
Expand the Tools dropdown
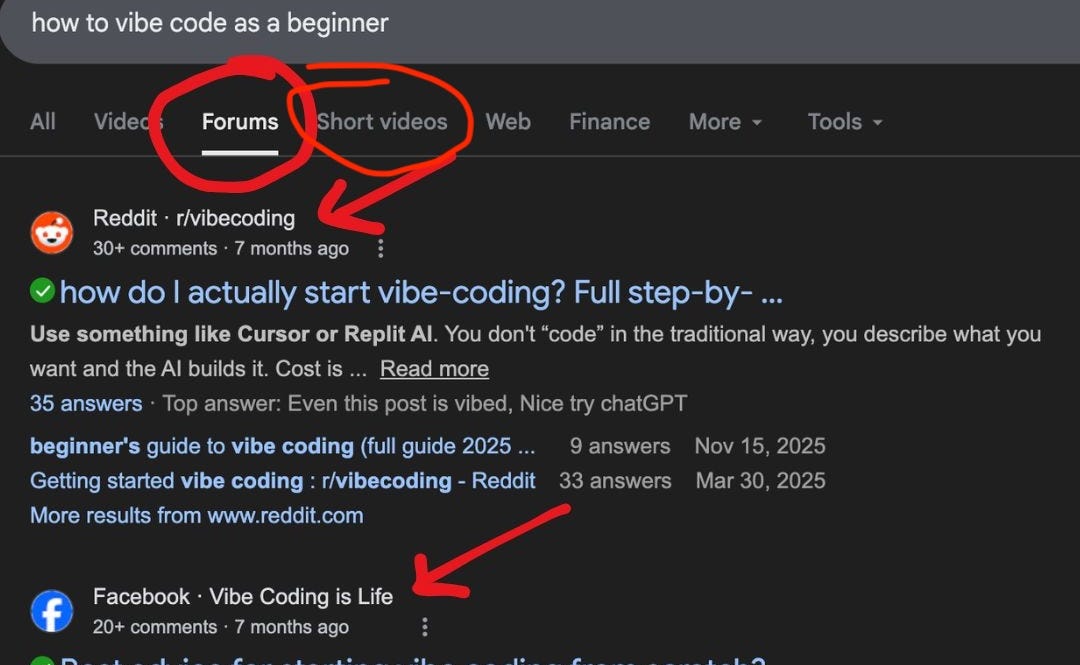844,122
